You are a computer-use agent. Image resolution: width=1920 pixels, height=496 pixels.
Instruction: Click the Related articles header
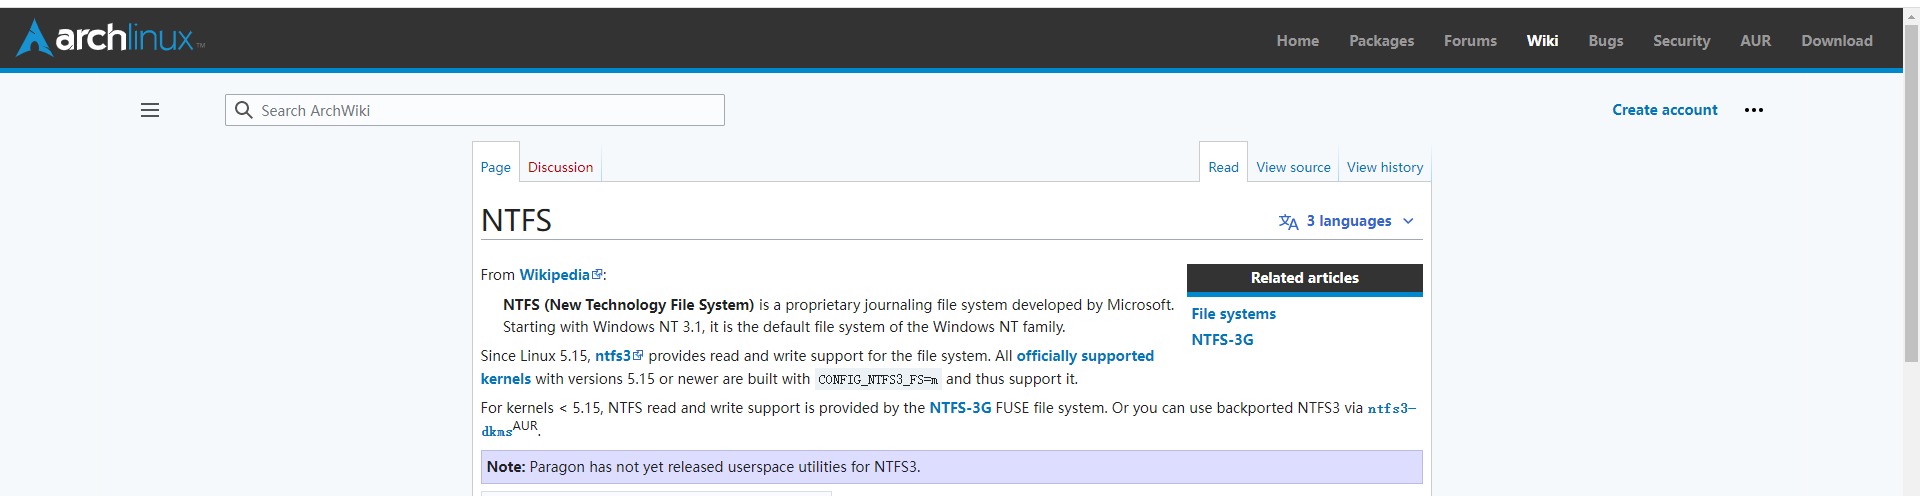pos(1305,278)
